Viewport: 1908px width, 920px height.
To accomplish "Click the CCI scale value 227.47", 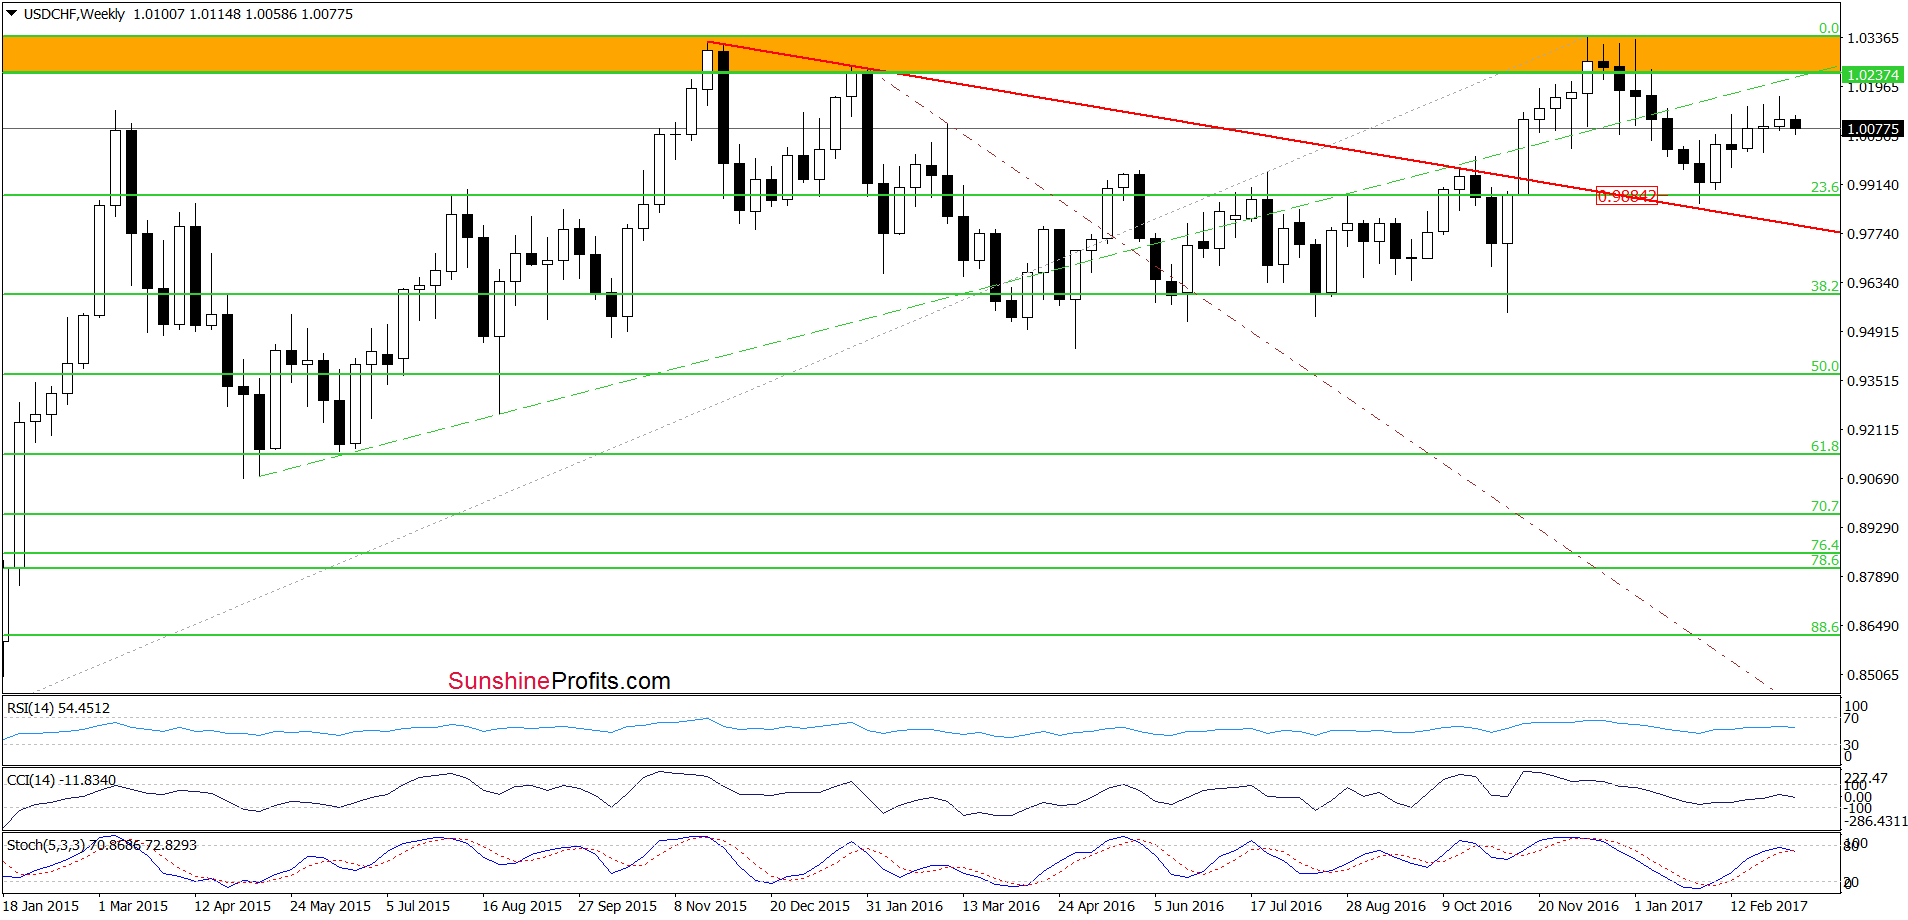I will (1866, 778).
